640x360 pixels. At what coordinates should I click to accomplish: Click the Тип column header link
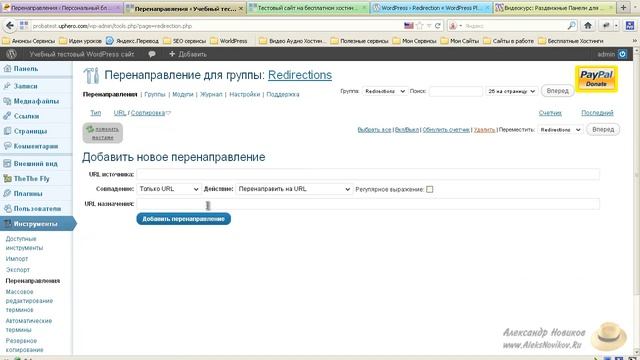96,113
